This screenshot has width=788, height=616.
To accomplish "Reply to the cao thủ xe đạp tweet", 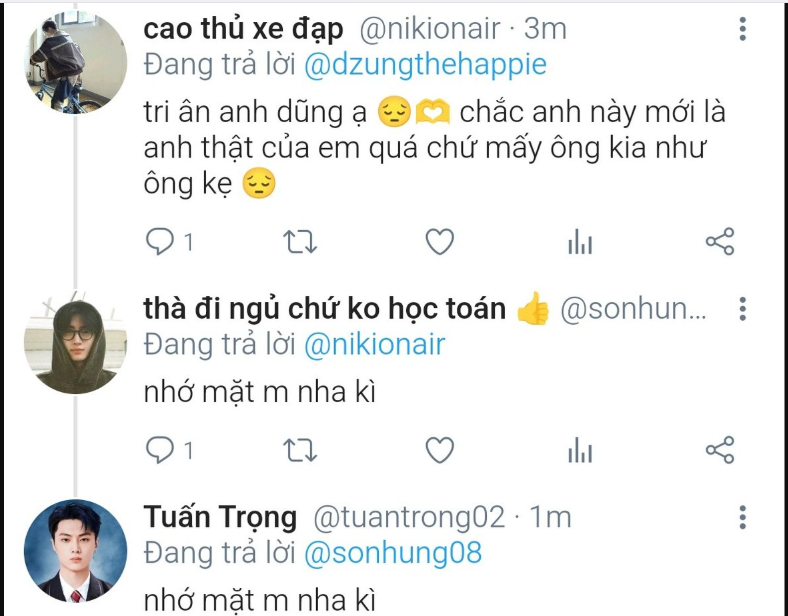I will pyautogui.click(x=160, y=242).
